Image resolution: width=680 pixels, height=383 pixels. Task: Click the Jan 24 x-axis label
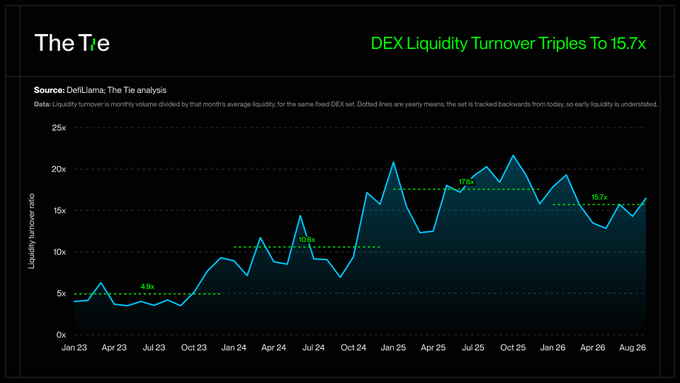click(234, 348)
